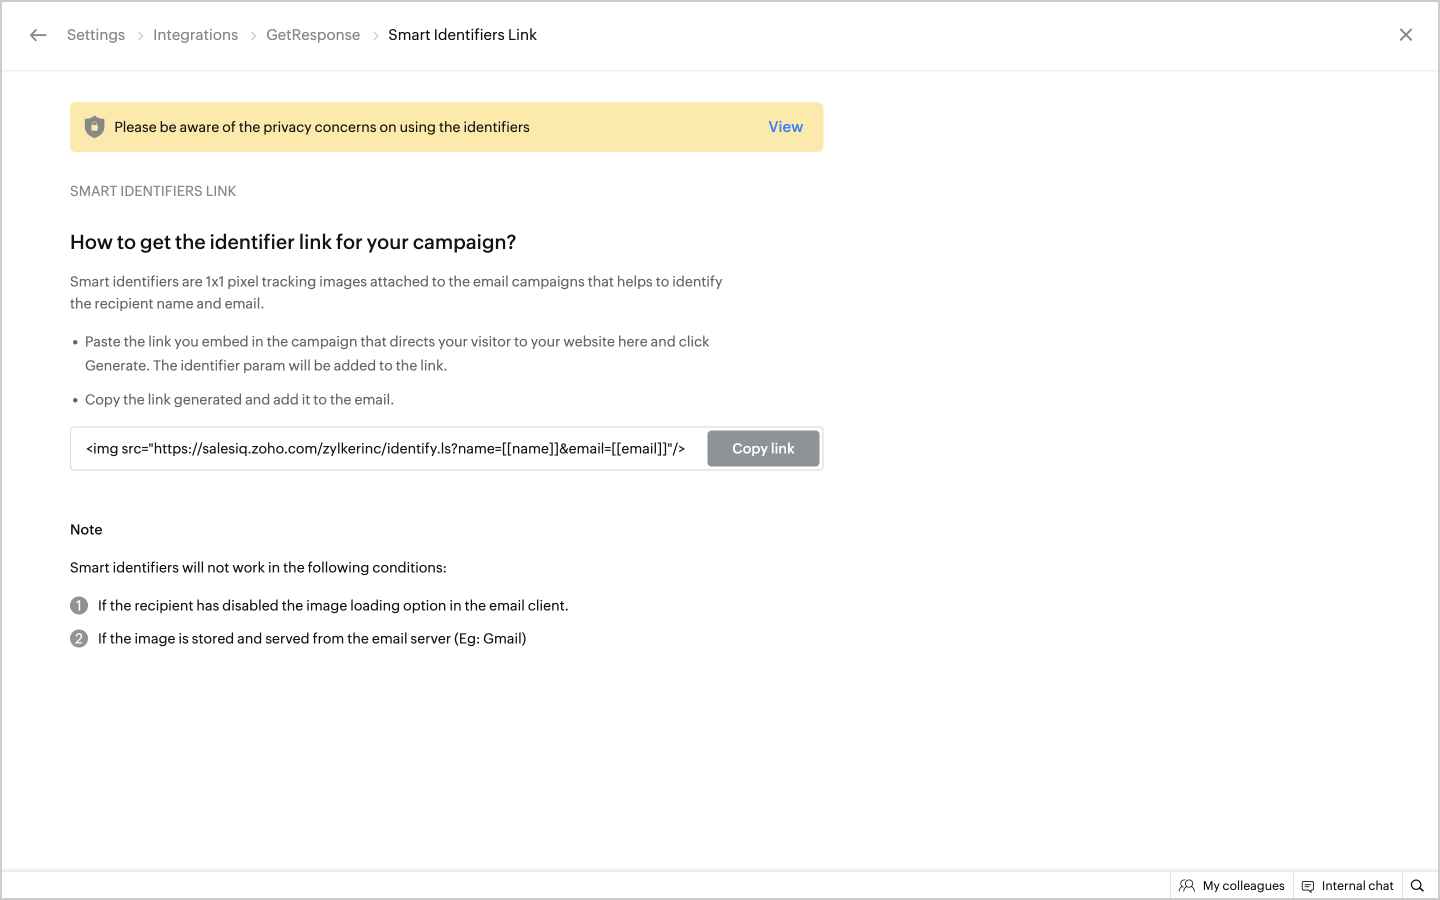
Task: Click the search magnifier icon
Action: (1417, 886)
